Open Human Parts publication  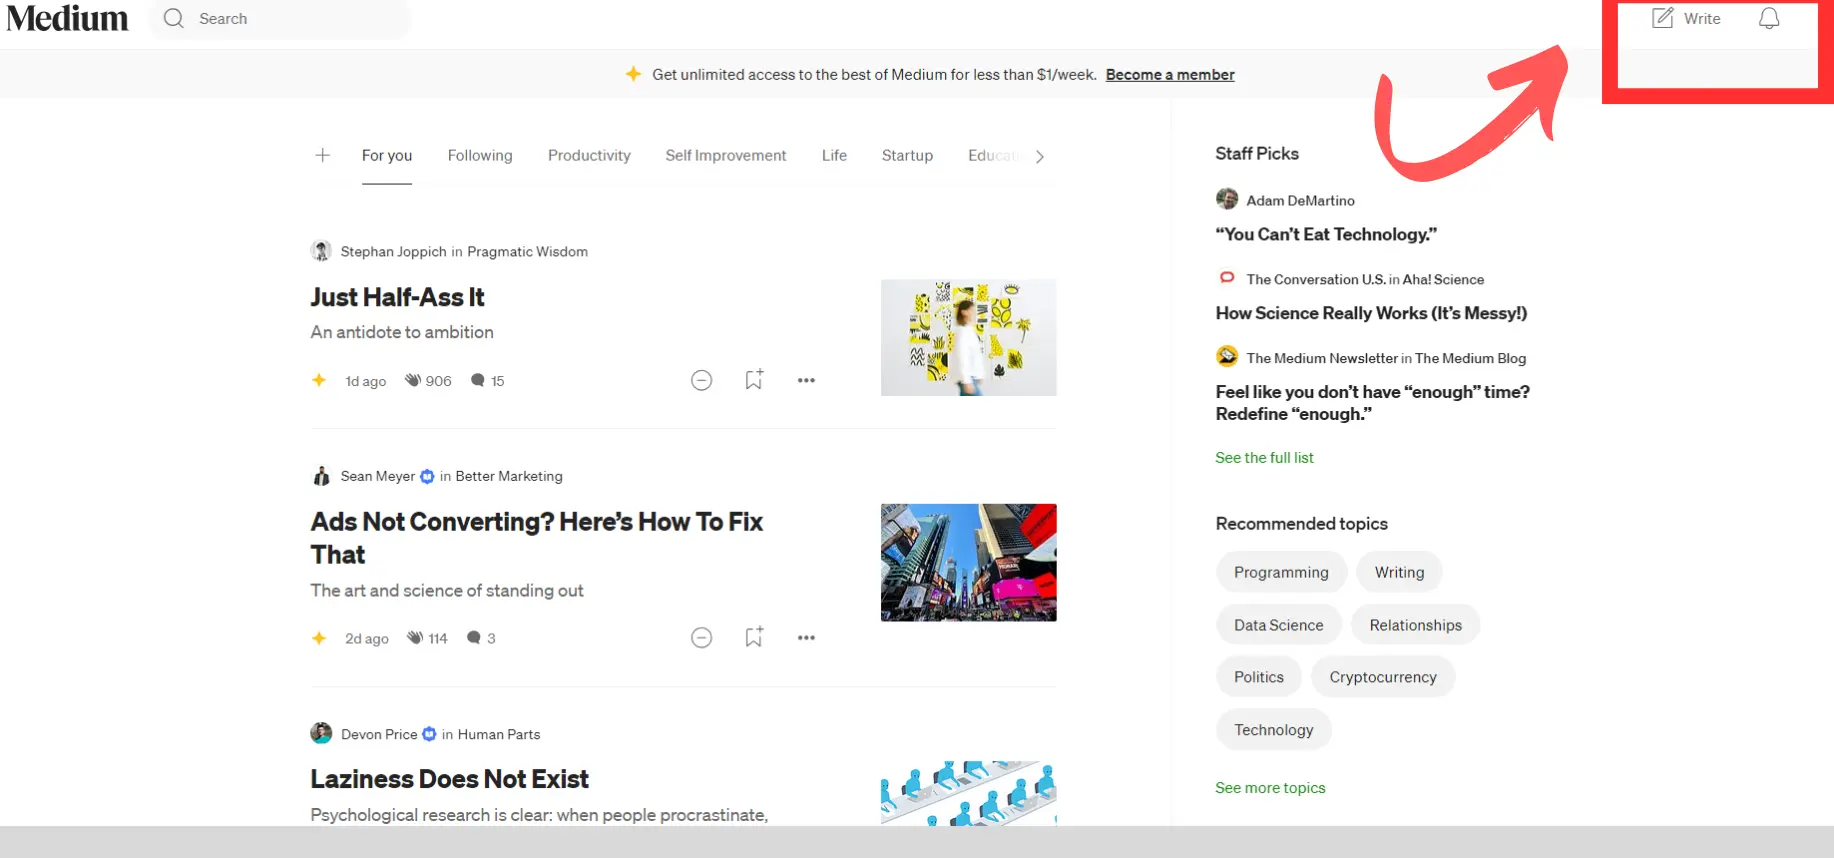499,734
